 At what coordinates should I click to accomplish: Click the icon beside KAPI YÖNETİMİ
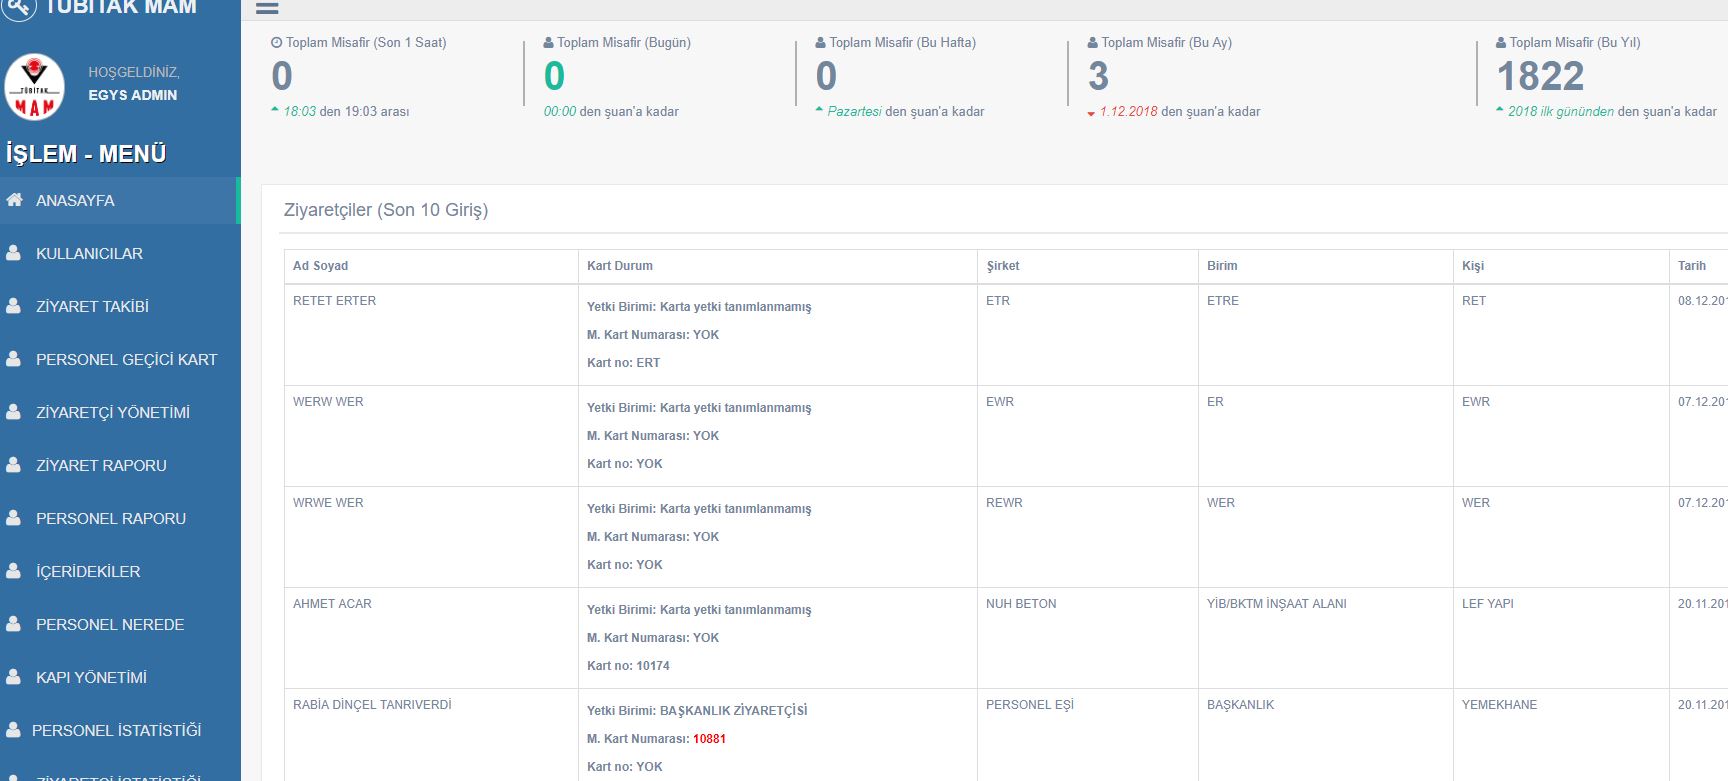pos(14,677)
